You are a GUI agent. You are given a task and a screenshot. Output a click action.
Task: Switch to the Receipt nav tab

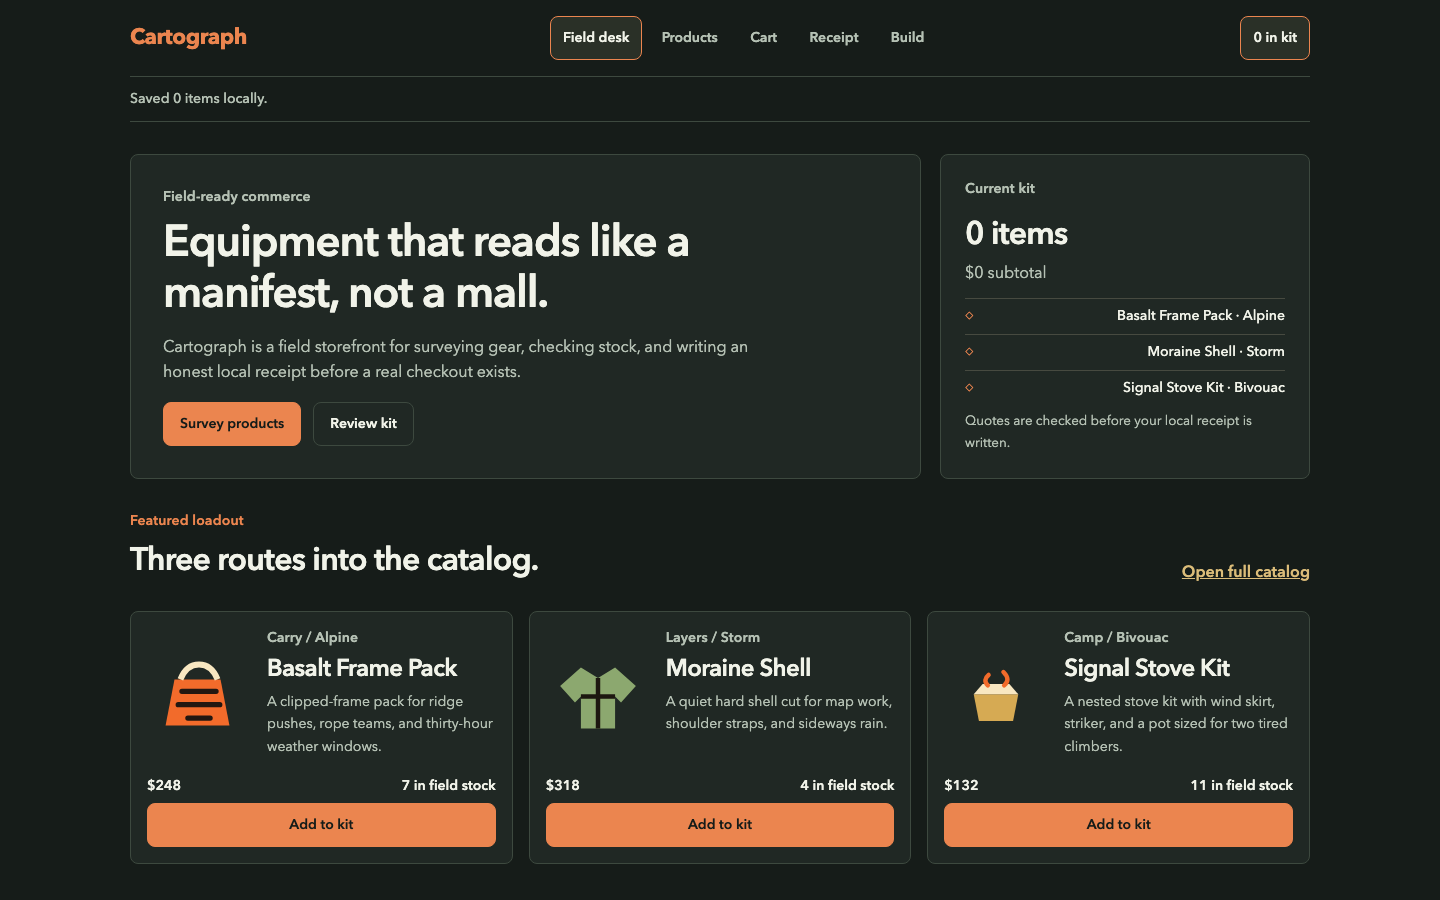coord(834,38)
